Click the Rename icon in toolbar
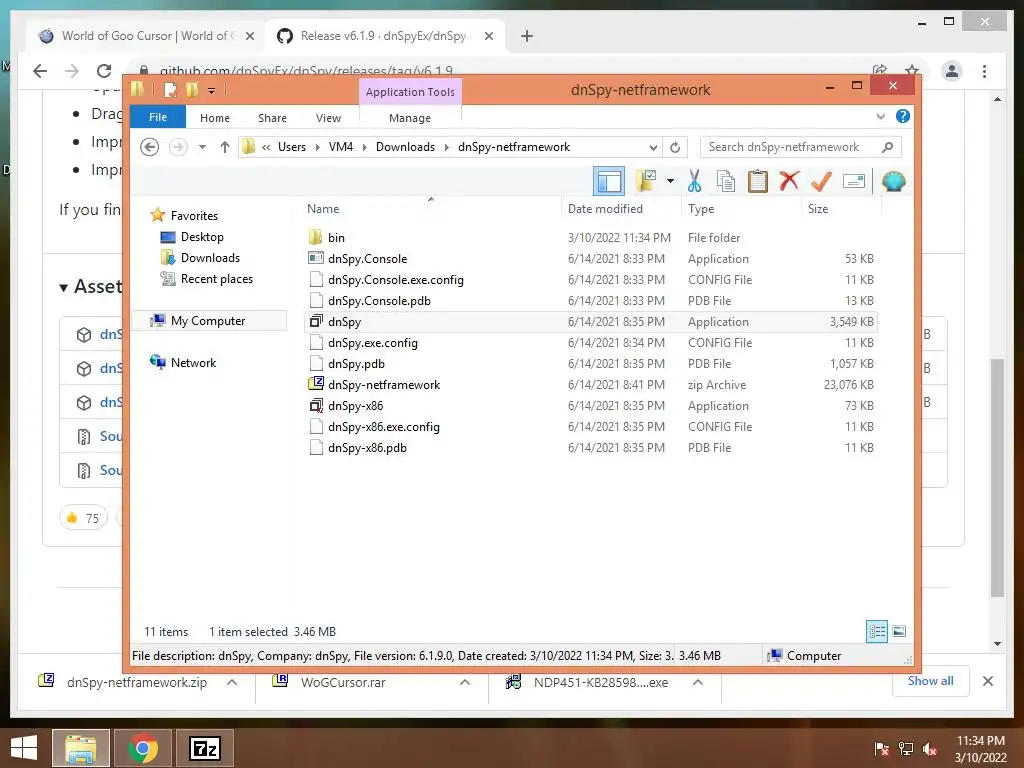The width and height of the screenshot is (1024, 768). 854,181
